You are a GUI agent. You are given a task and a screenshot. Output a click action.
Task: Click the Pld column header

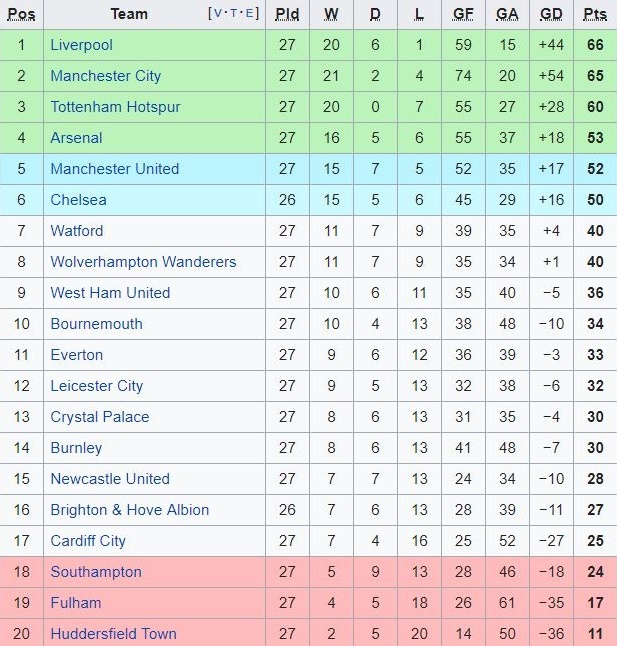[287, 14]
